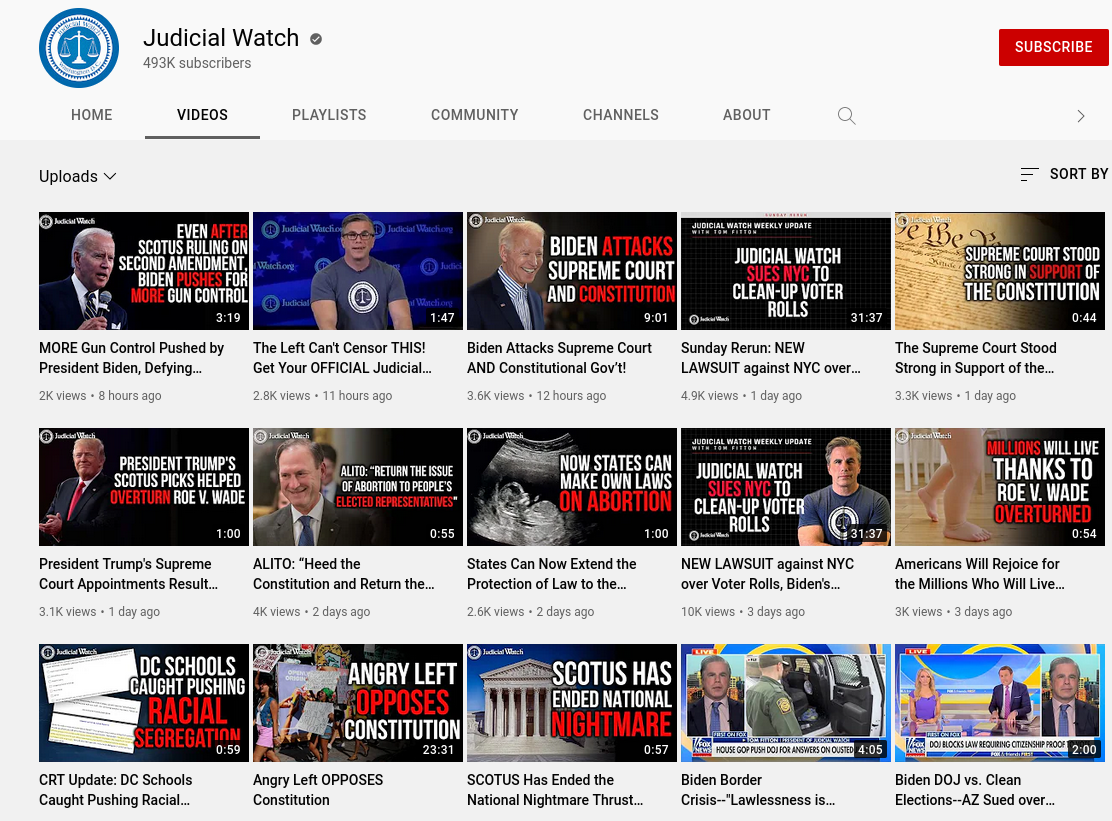1112x821 pixels.
Task: Click 'NEW LAWSUIT against NYC over Voter Rolls' title
Action: coord(767,574)
